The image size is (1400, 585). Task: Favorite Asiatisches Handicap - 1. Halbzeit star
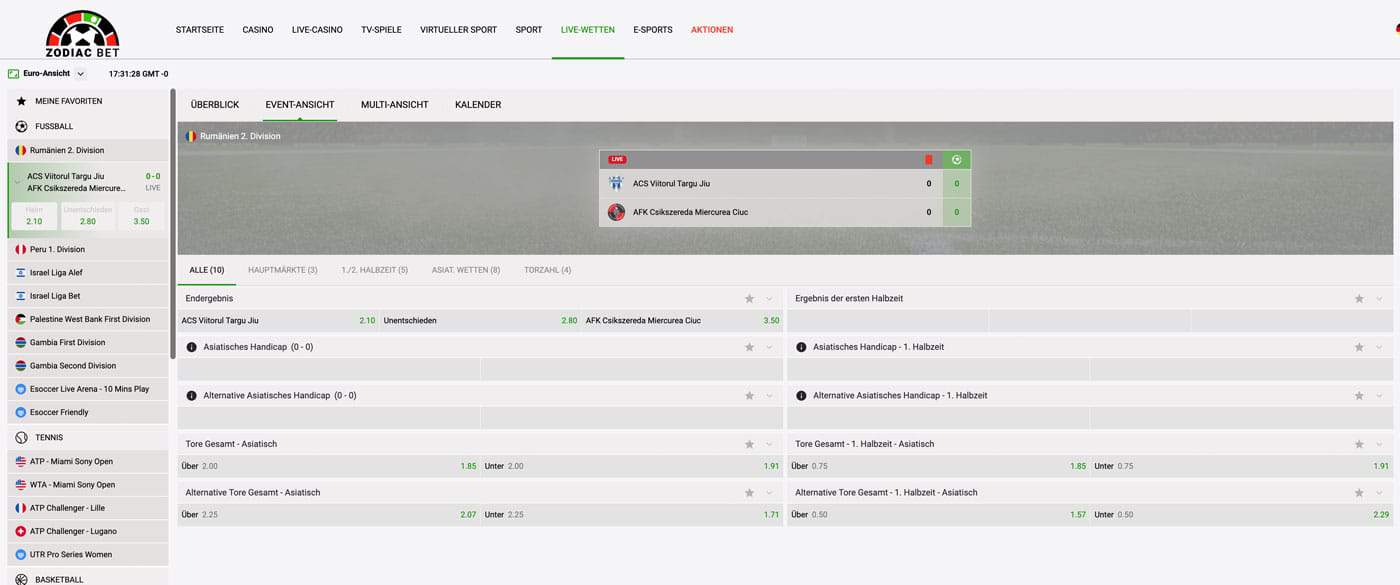1359,347
